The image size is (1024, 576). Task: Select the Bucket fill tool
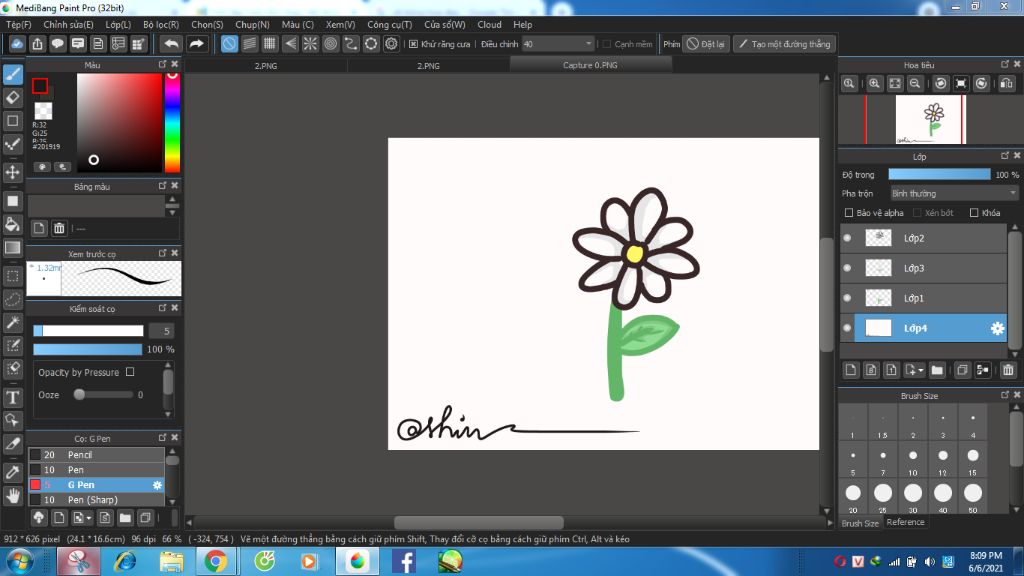point(12,224)
